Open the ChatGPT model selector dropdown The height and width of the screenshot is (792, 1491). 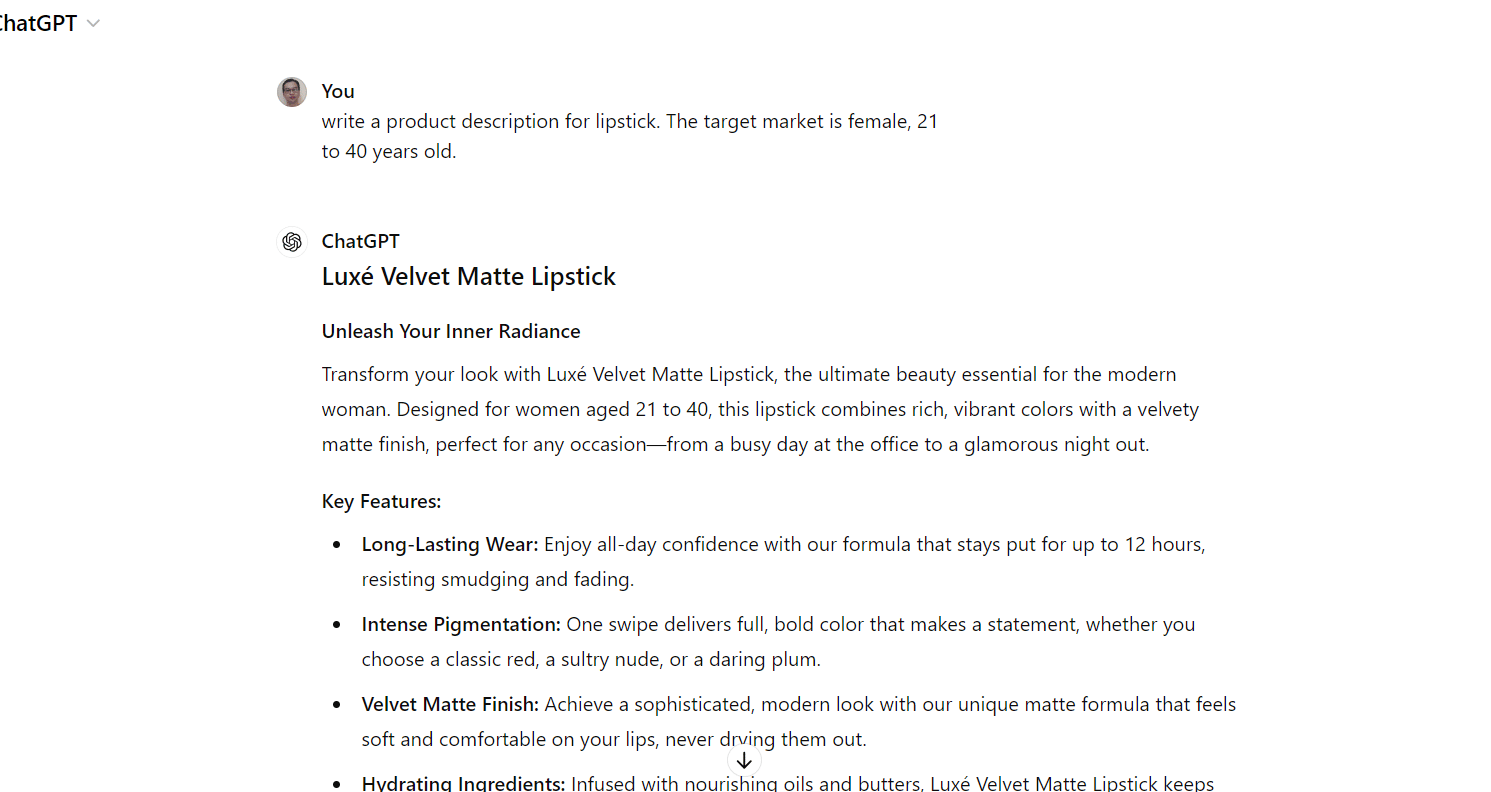40,23
